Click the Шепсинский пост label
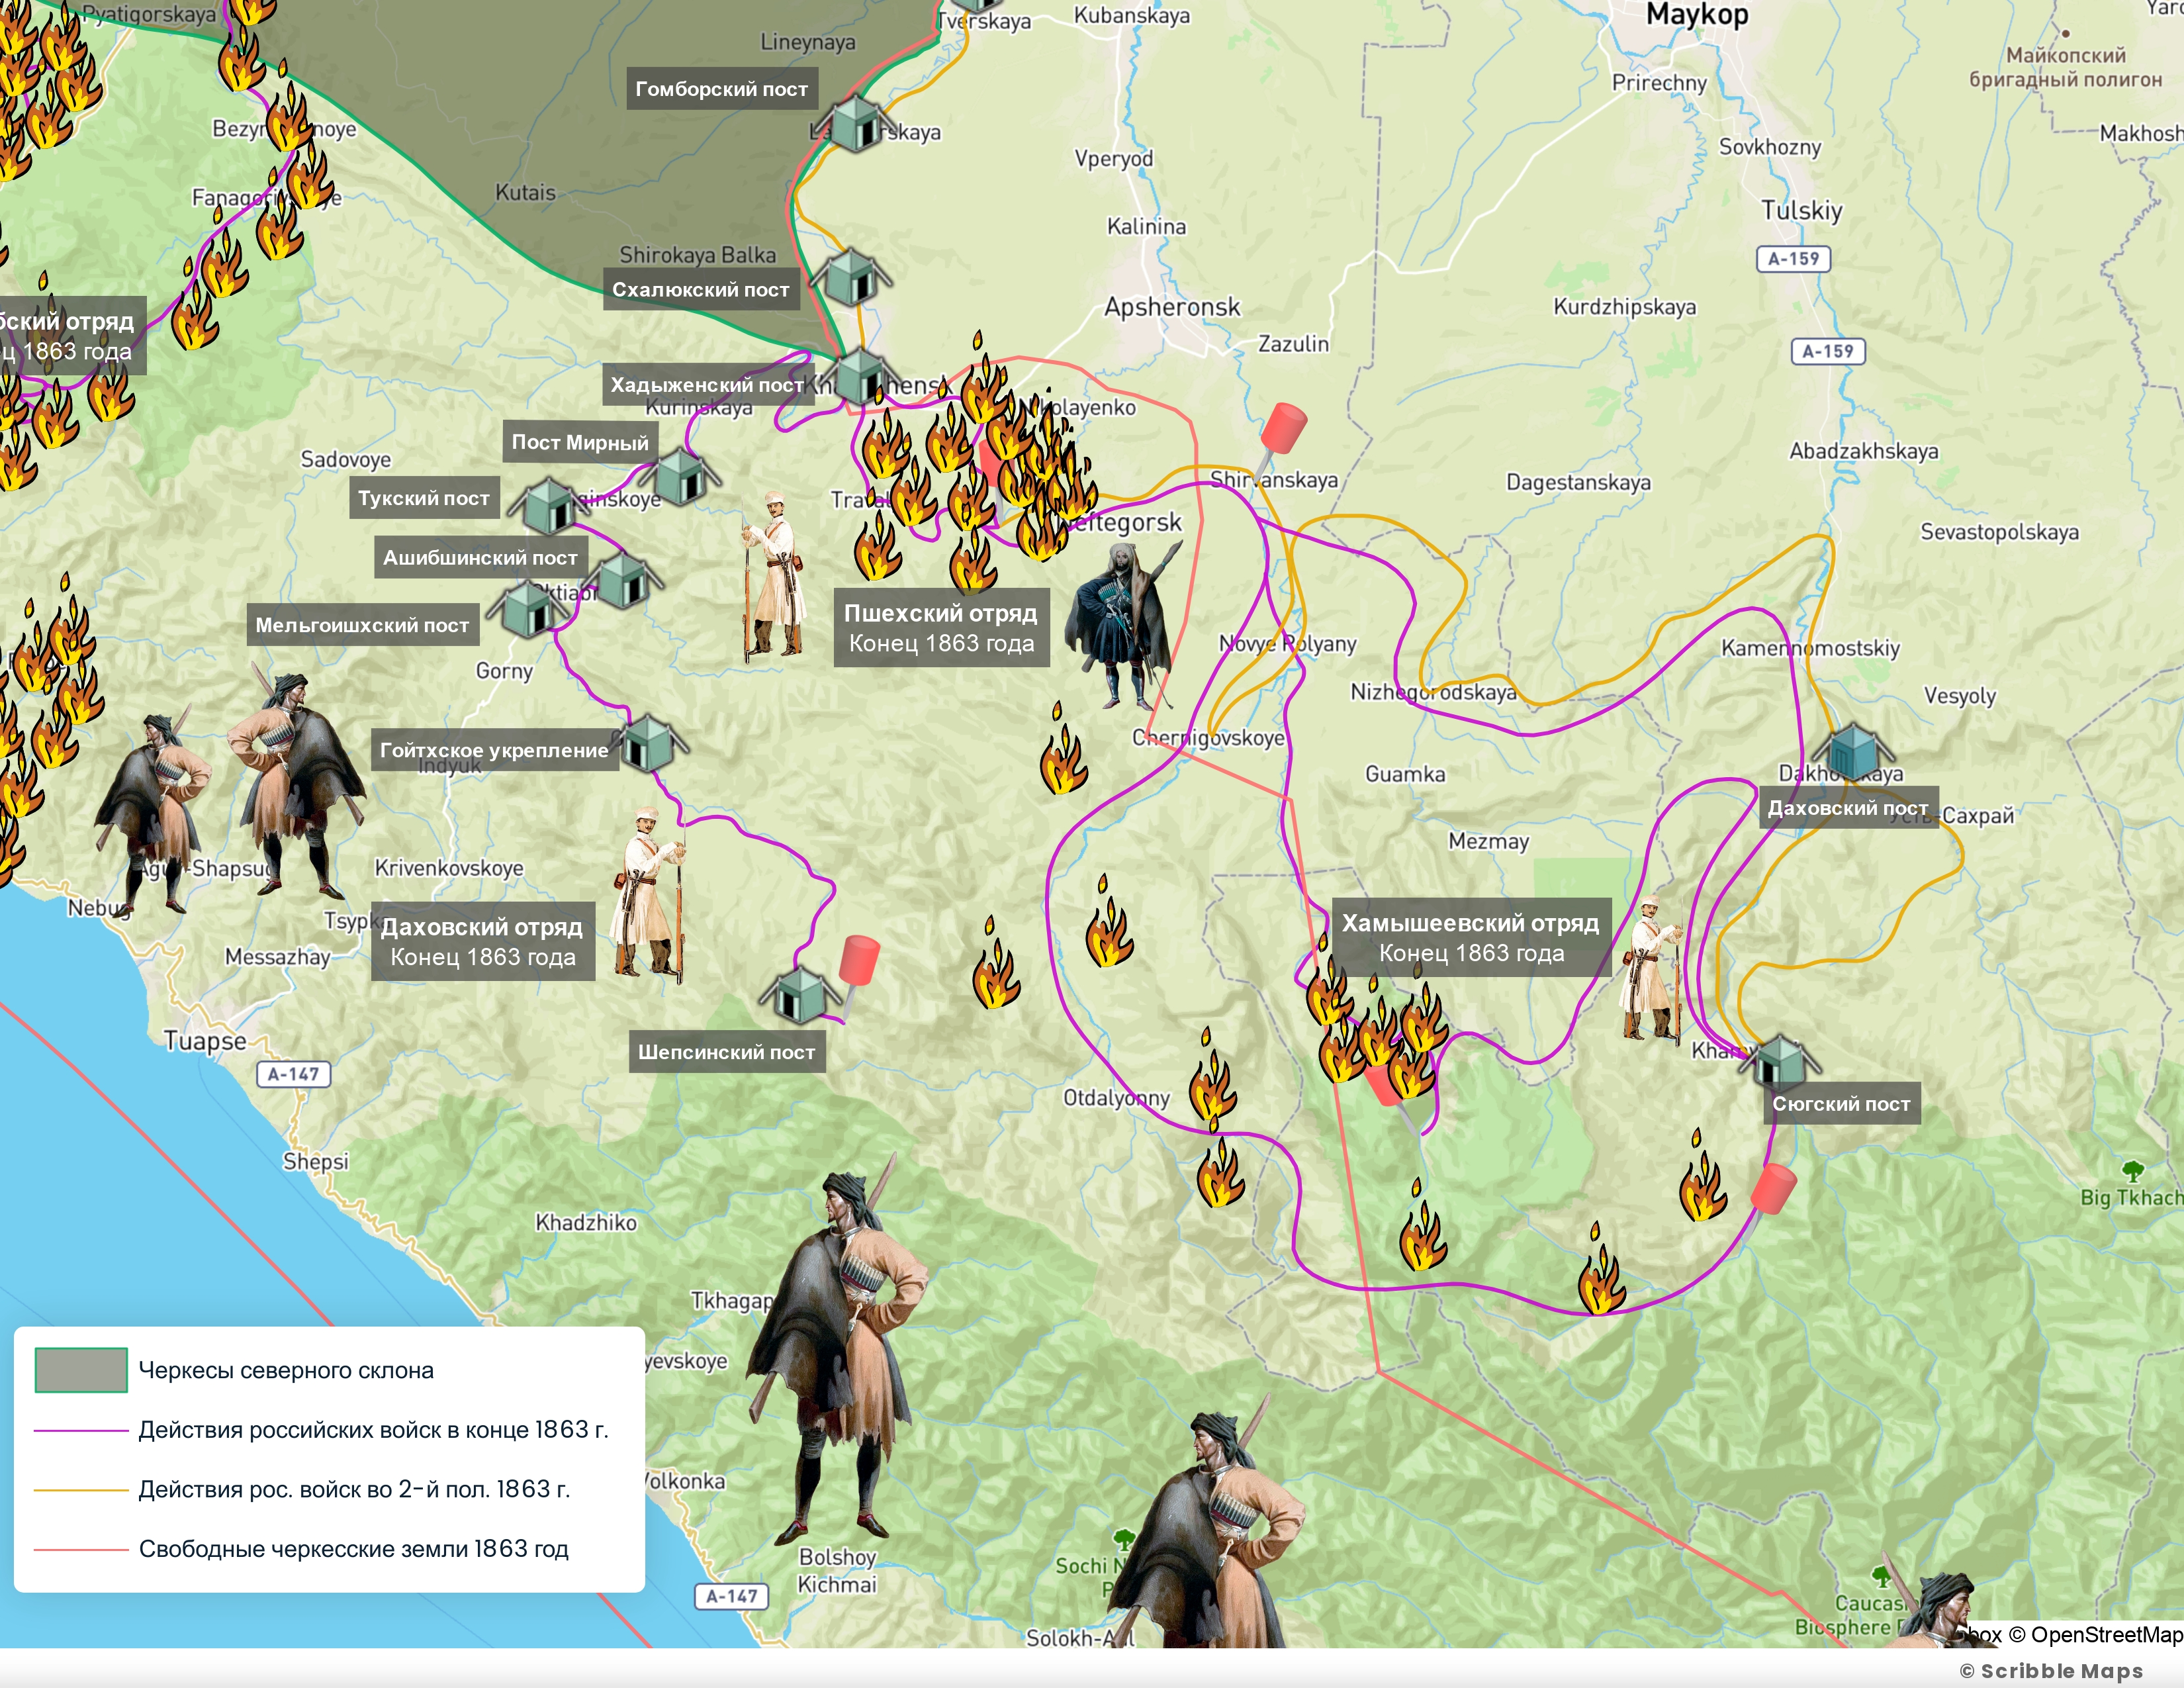The image size is (2184, 1688). coord(727,1052)
